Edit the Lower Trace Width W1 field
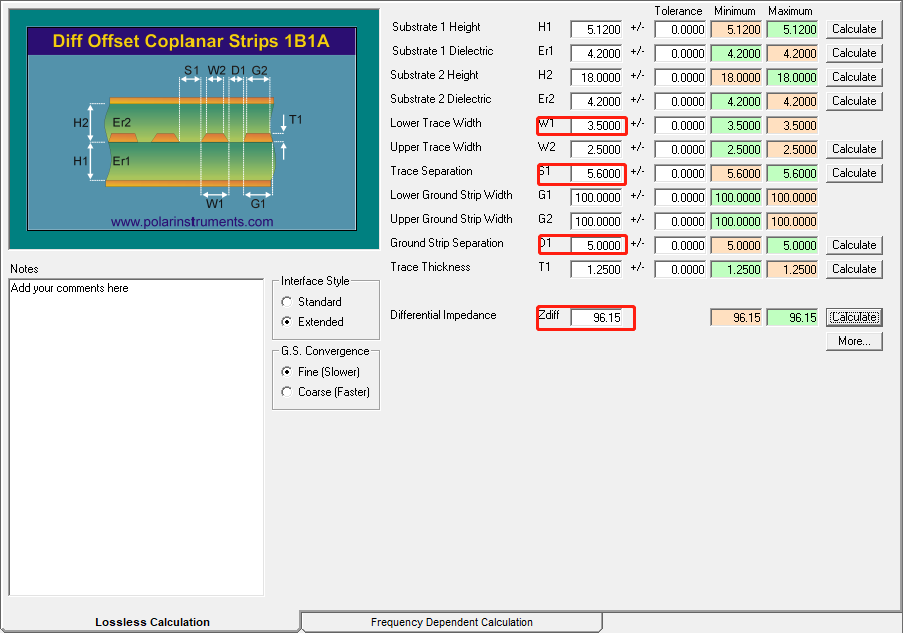 (x=596, y=126)
